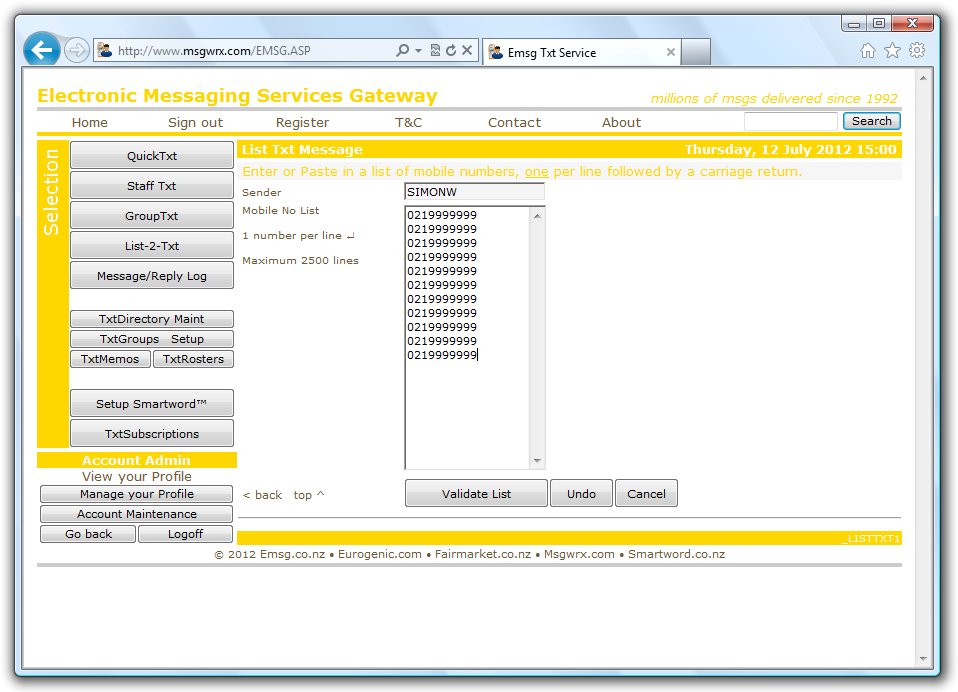Refresh the current page
The width and height of the screenshot is (958, 692).
[x=450, y=49]
